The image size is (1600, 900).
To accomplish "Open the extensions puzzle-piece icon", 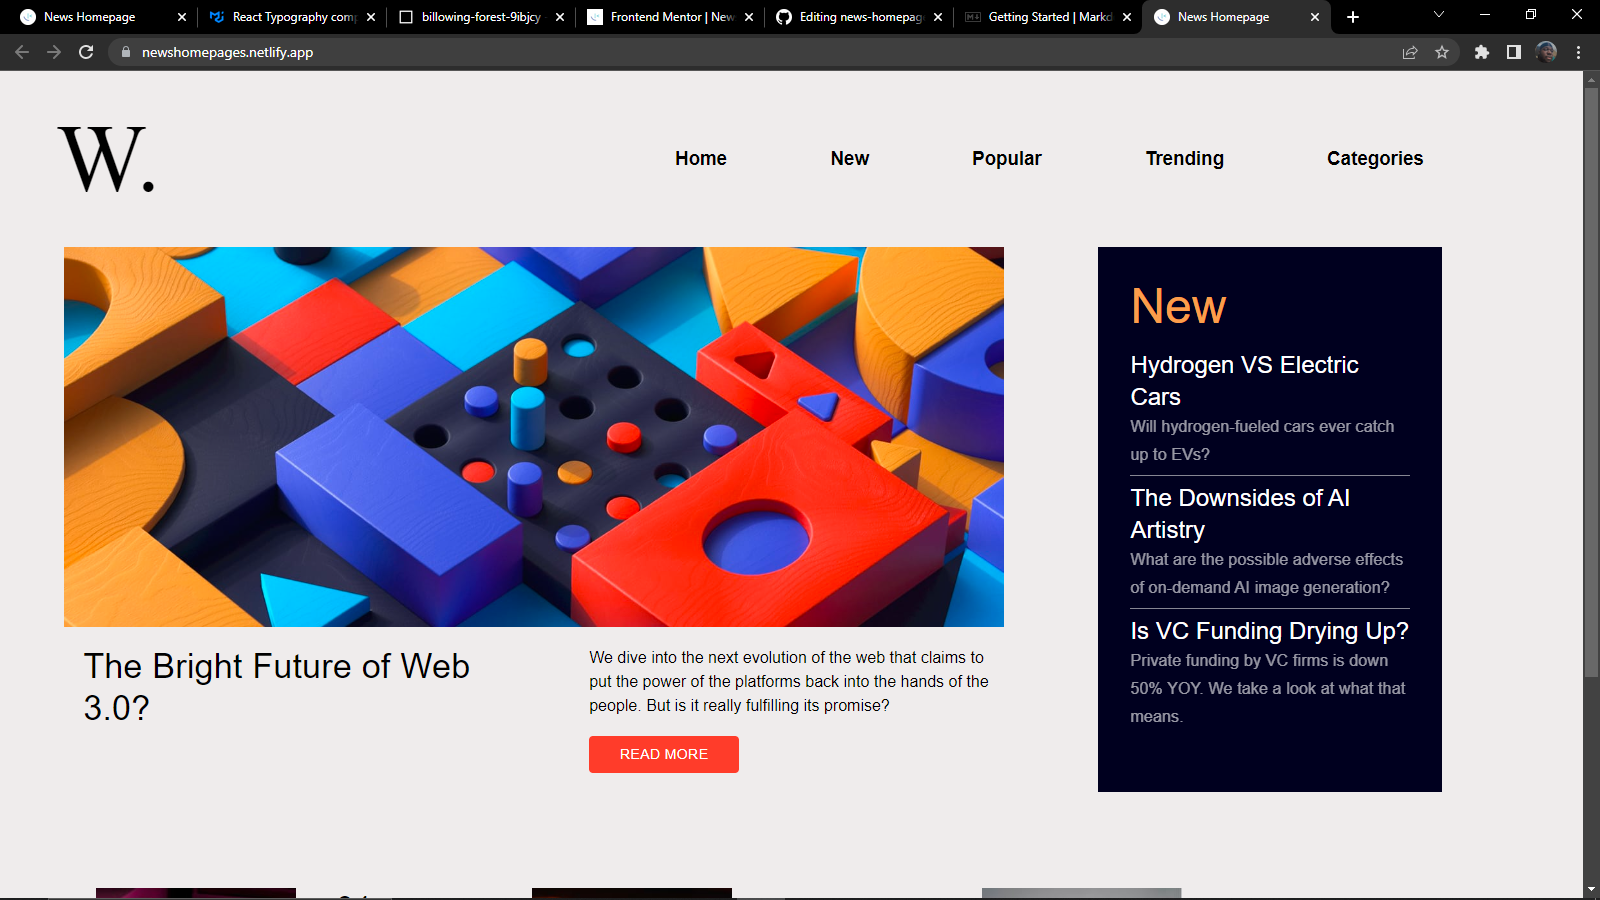I will tap(1483, 52).
